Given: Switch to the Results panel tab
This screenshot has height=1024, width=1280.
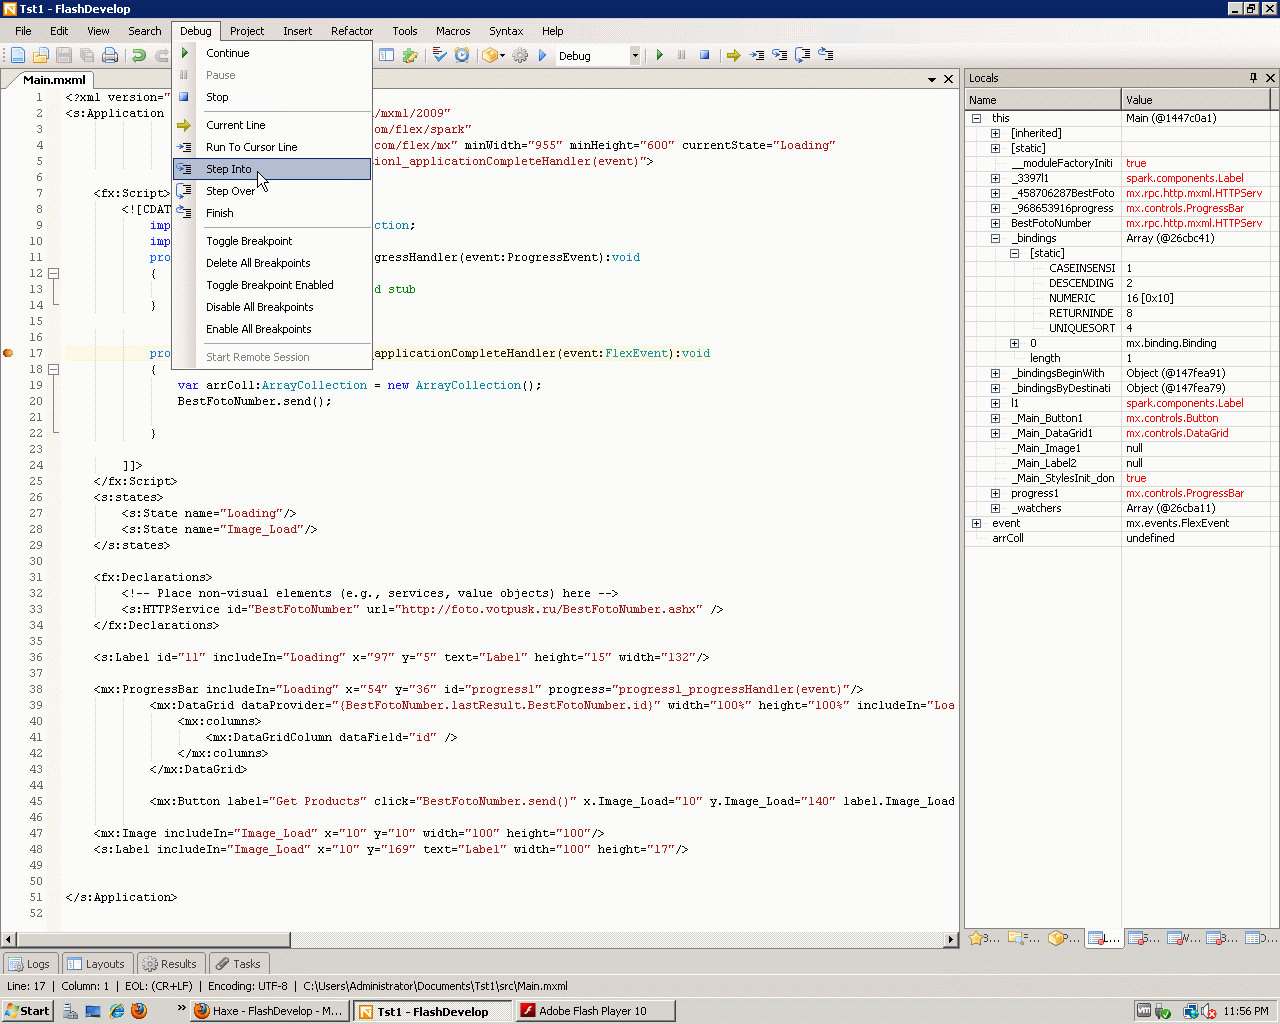Looking at the screenshot, I should (170, 964).
